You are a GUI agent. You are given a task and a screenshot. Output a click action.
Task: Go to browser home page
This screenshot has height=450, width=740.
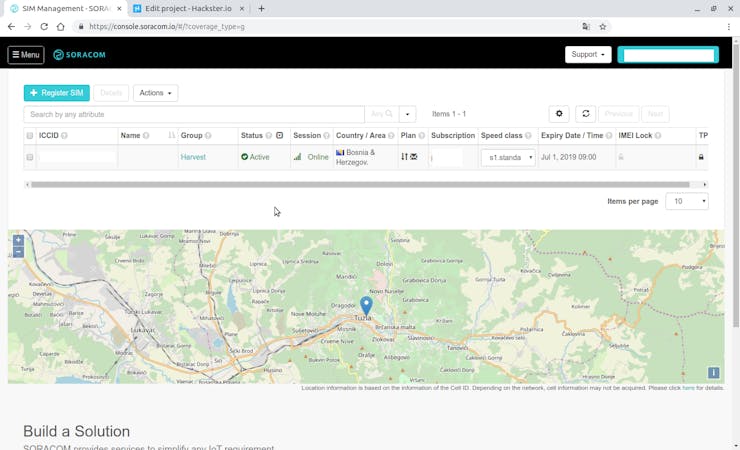pyautogui.click(x=60, y=26)
